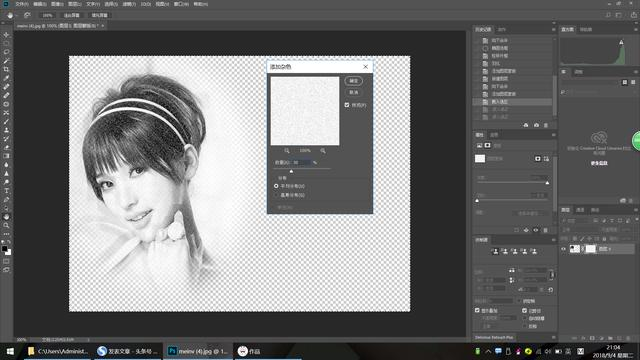Open search icon at top right

[608, 15]
